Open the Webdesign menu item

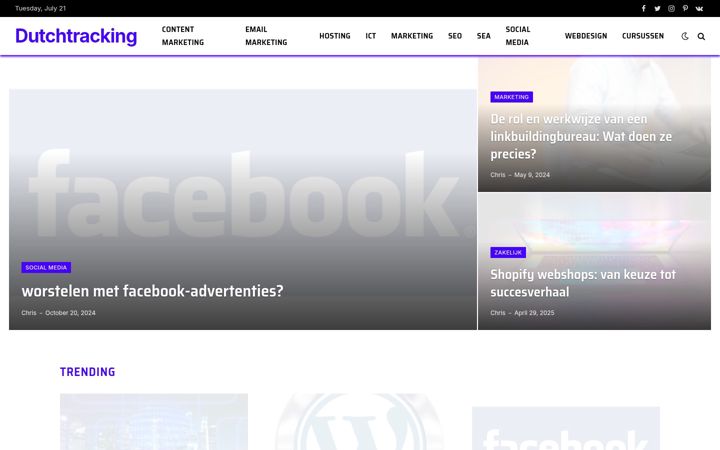click(586, 36)
